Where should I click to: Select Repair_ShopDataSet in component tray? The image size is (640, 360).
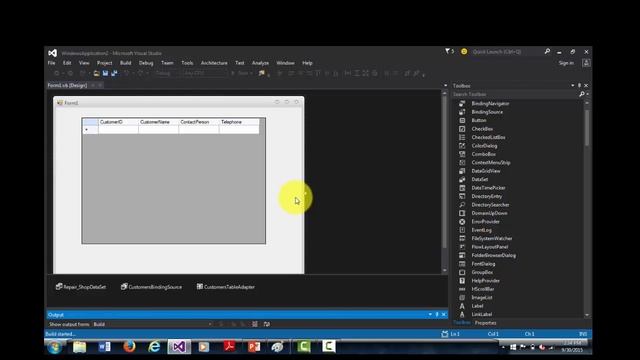coord(81,287)
